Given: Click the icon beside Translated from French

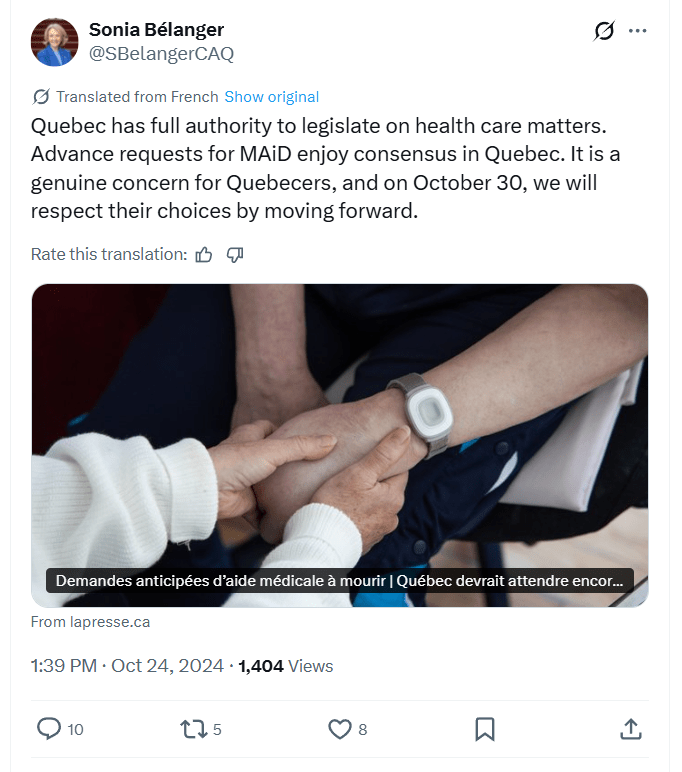Looking at the screenshot, I should [41, 97].
